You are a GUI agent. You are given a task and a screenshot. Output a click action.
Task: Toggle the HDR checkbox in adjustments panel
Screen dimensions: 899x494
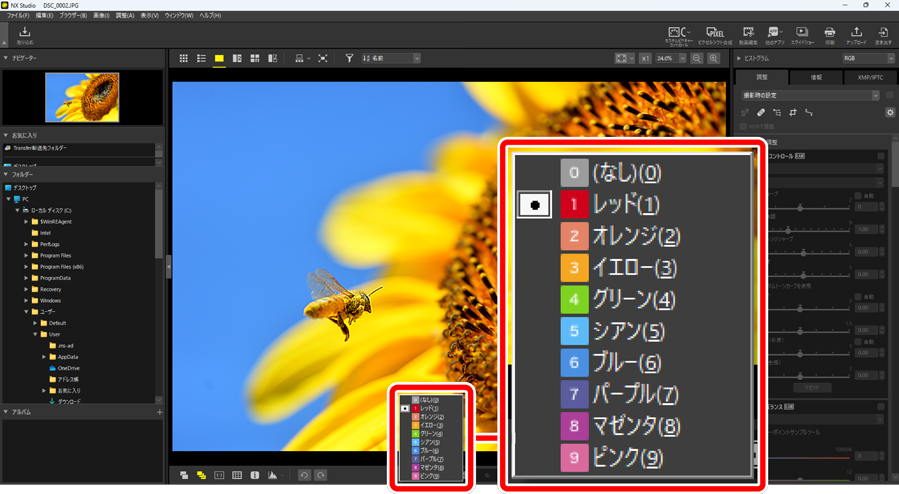pos(744,127)
